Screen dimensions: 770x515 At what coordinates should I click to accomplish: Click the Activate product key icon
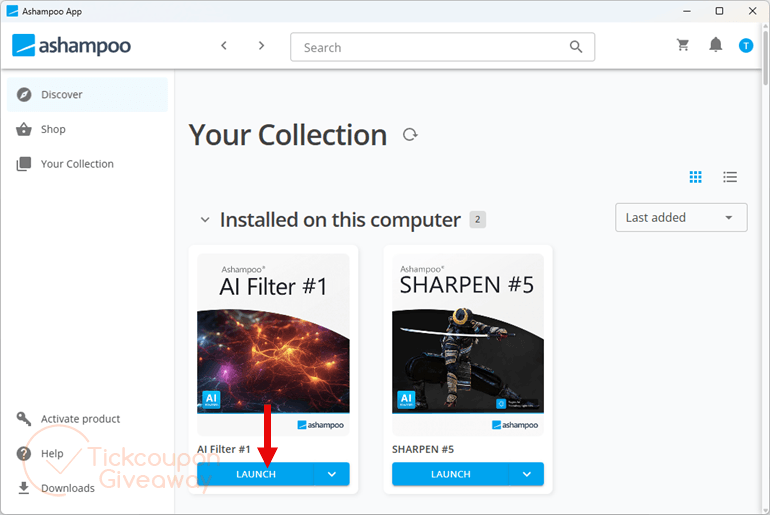point(24,419)
